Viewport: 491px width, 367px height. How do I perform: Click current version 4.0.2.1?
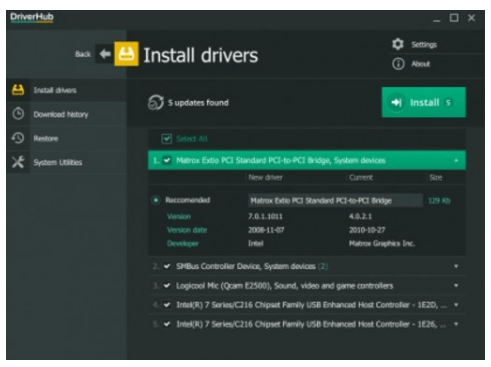pos(360,216)
